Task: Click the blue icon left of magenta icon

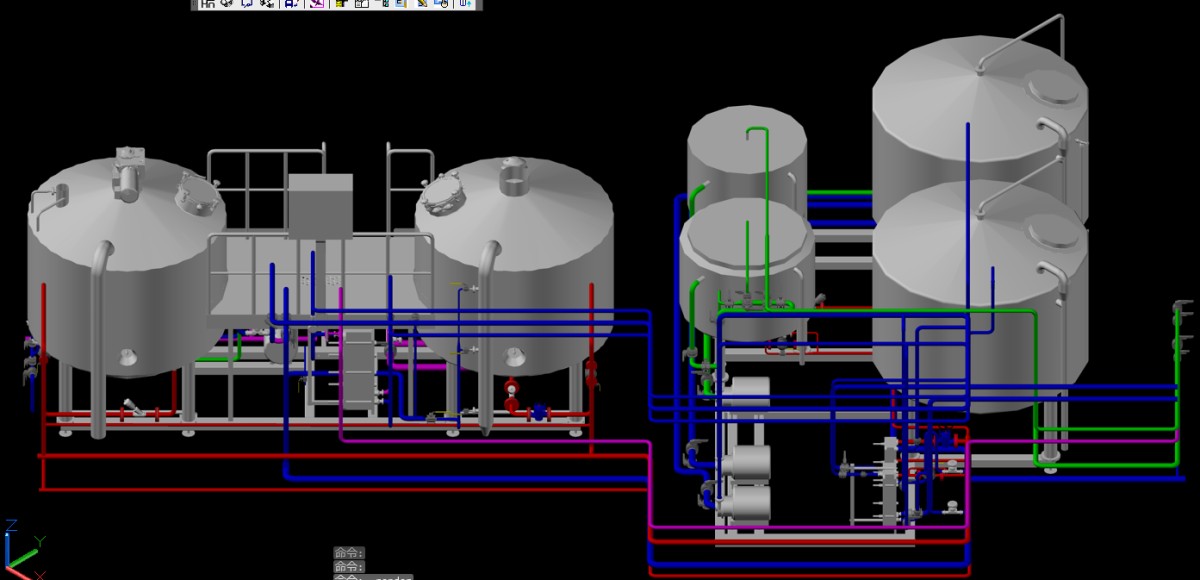Action: 290,4
